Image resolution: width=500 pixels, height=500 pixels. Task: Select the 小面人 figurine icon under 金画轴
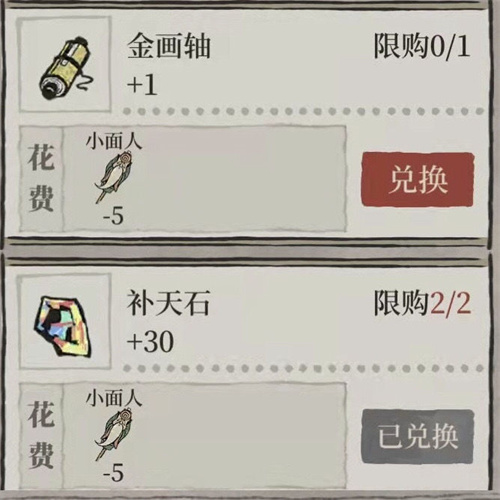[x=114, y=177]
